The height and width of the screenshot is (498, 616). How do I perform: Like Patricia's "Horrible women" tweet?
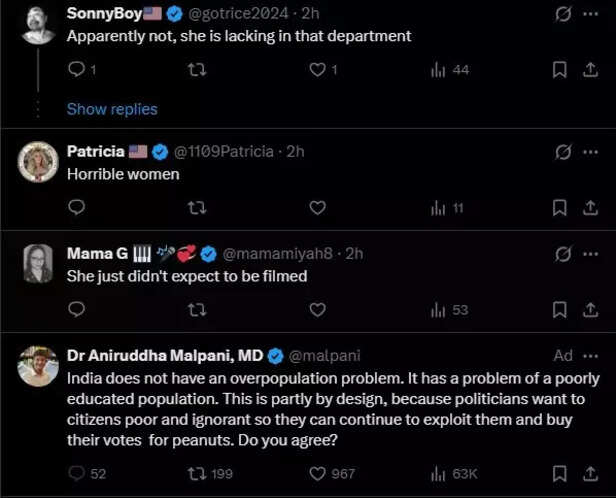tap(317, 208)
